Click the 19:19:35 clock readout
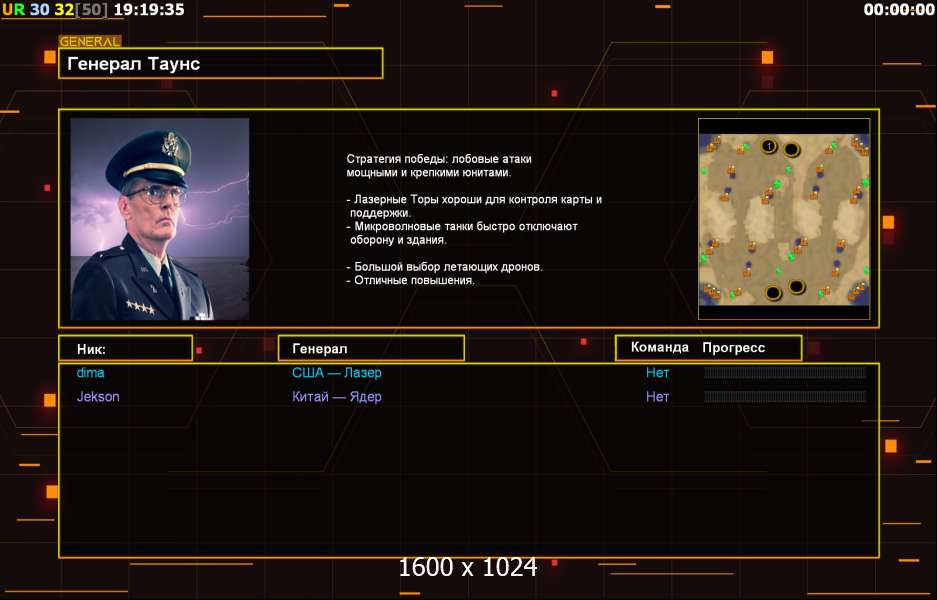This screenshot has height=600, width=937. pyautogui.click(x=149, y=10)
